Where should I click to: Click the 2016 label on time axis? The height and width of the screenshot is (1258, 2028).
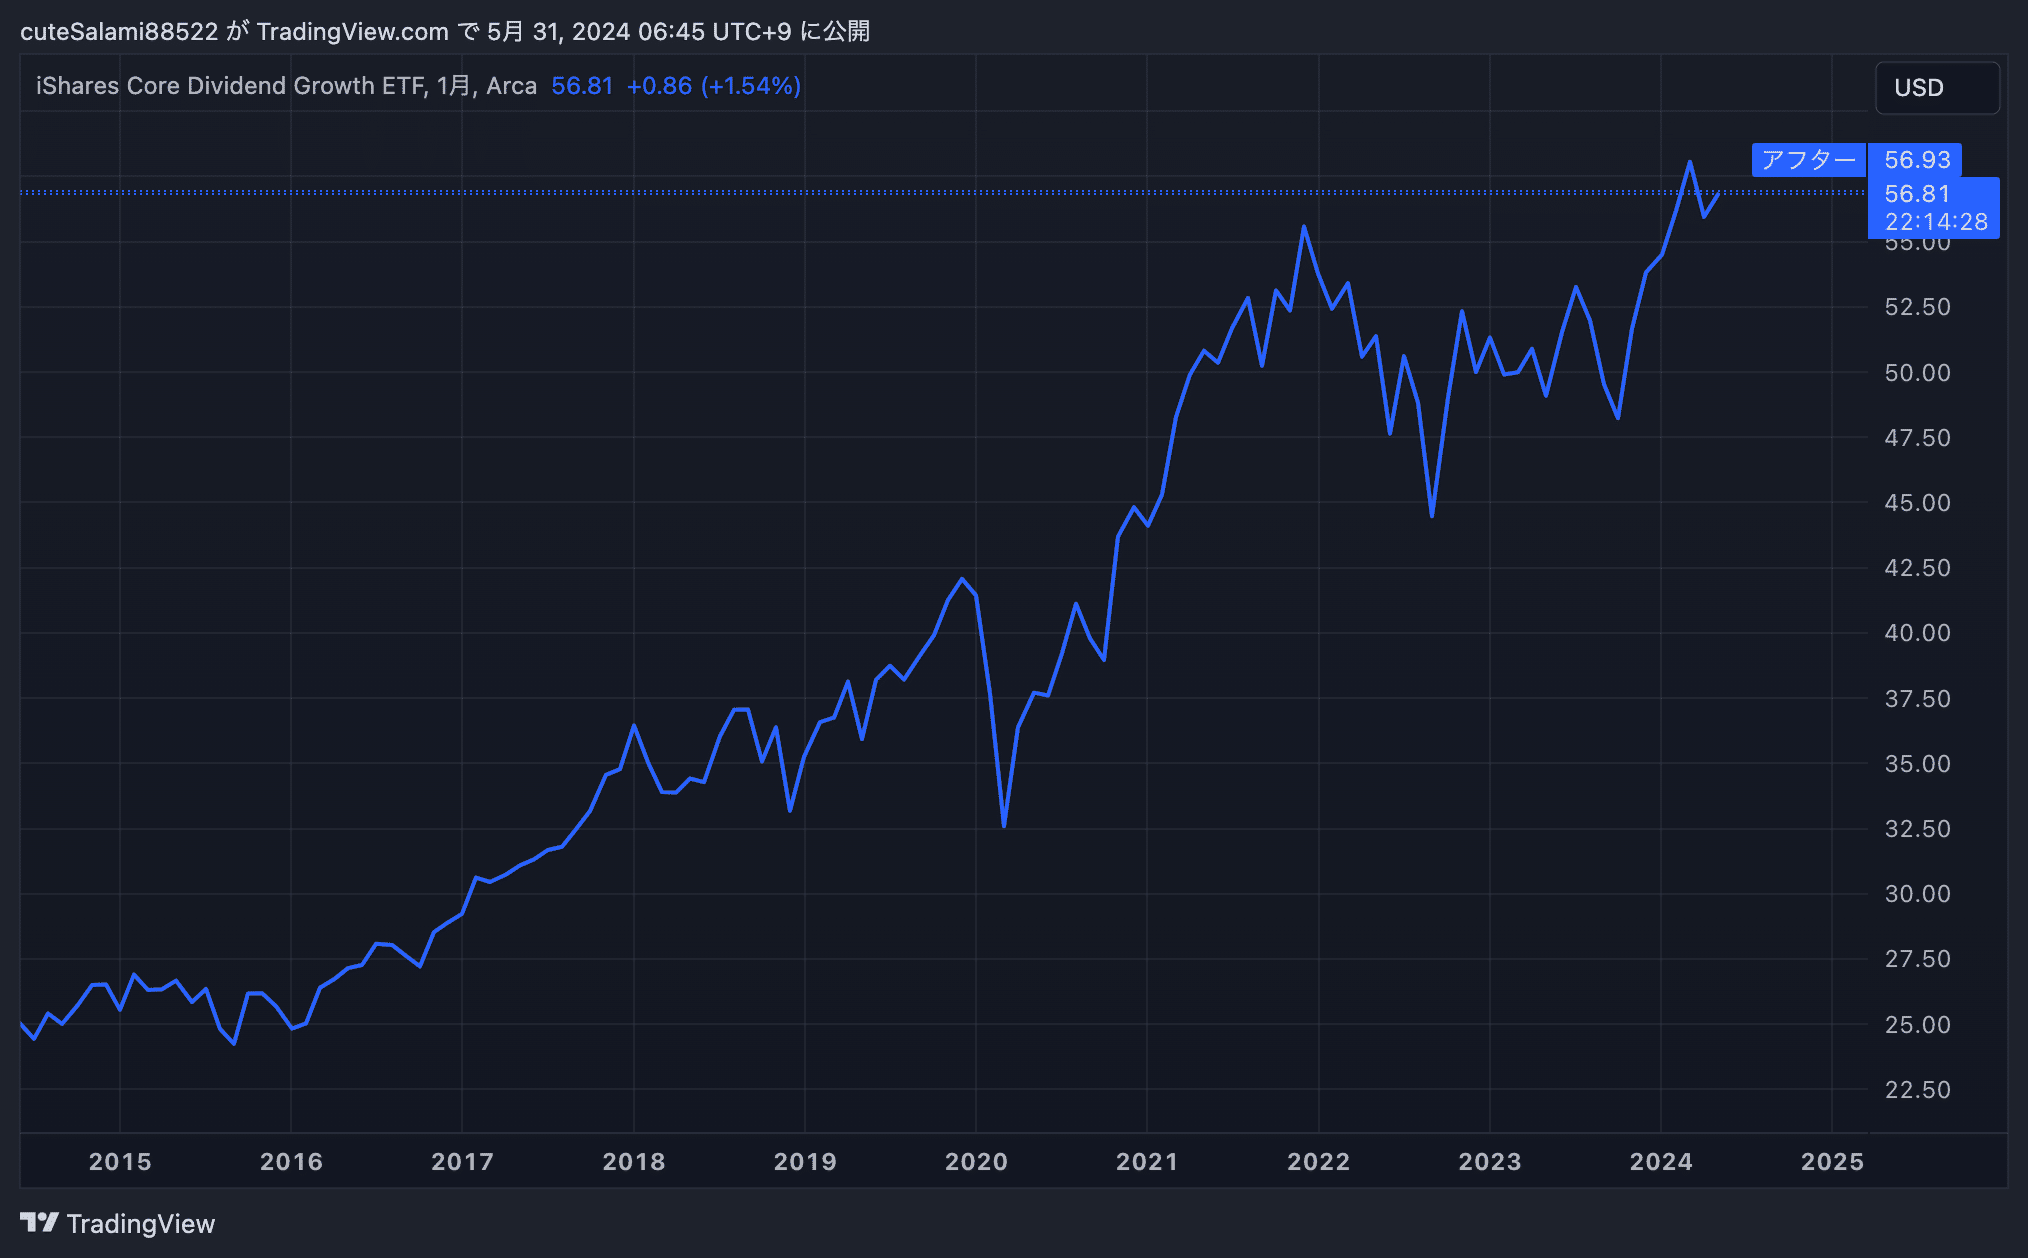tap(291, 1161)
